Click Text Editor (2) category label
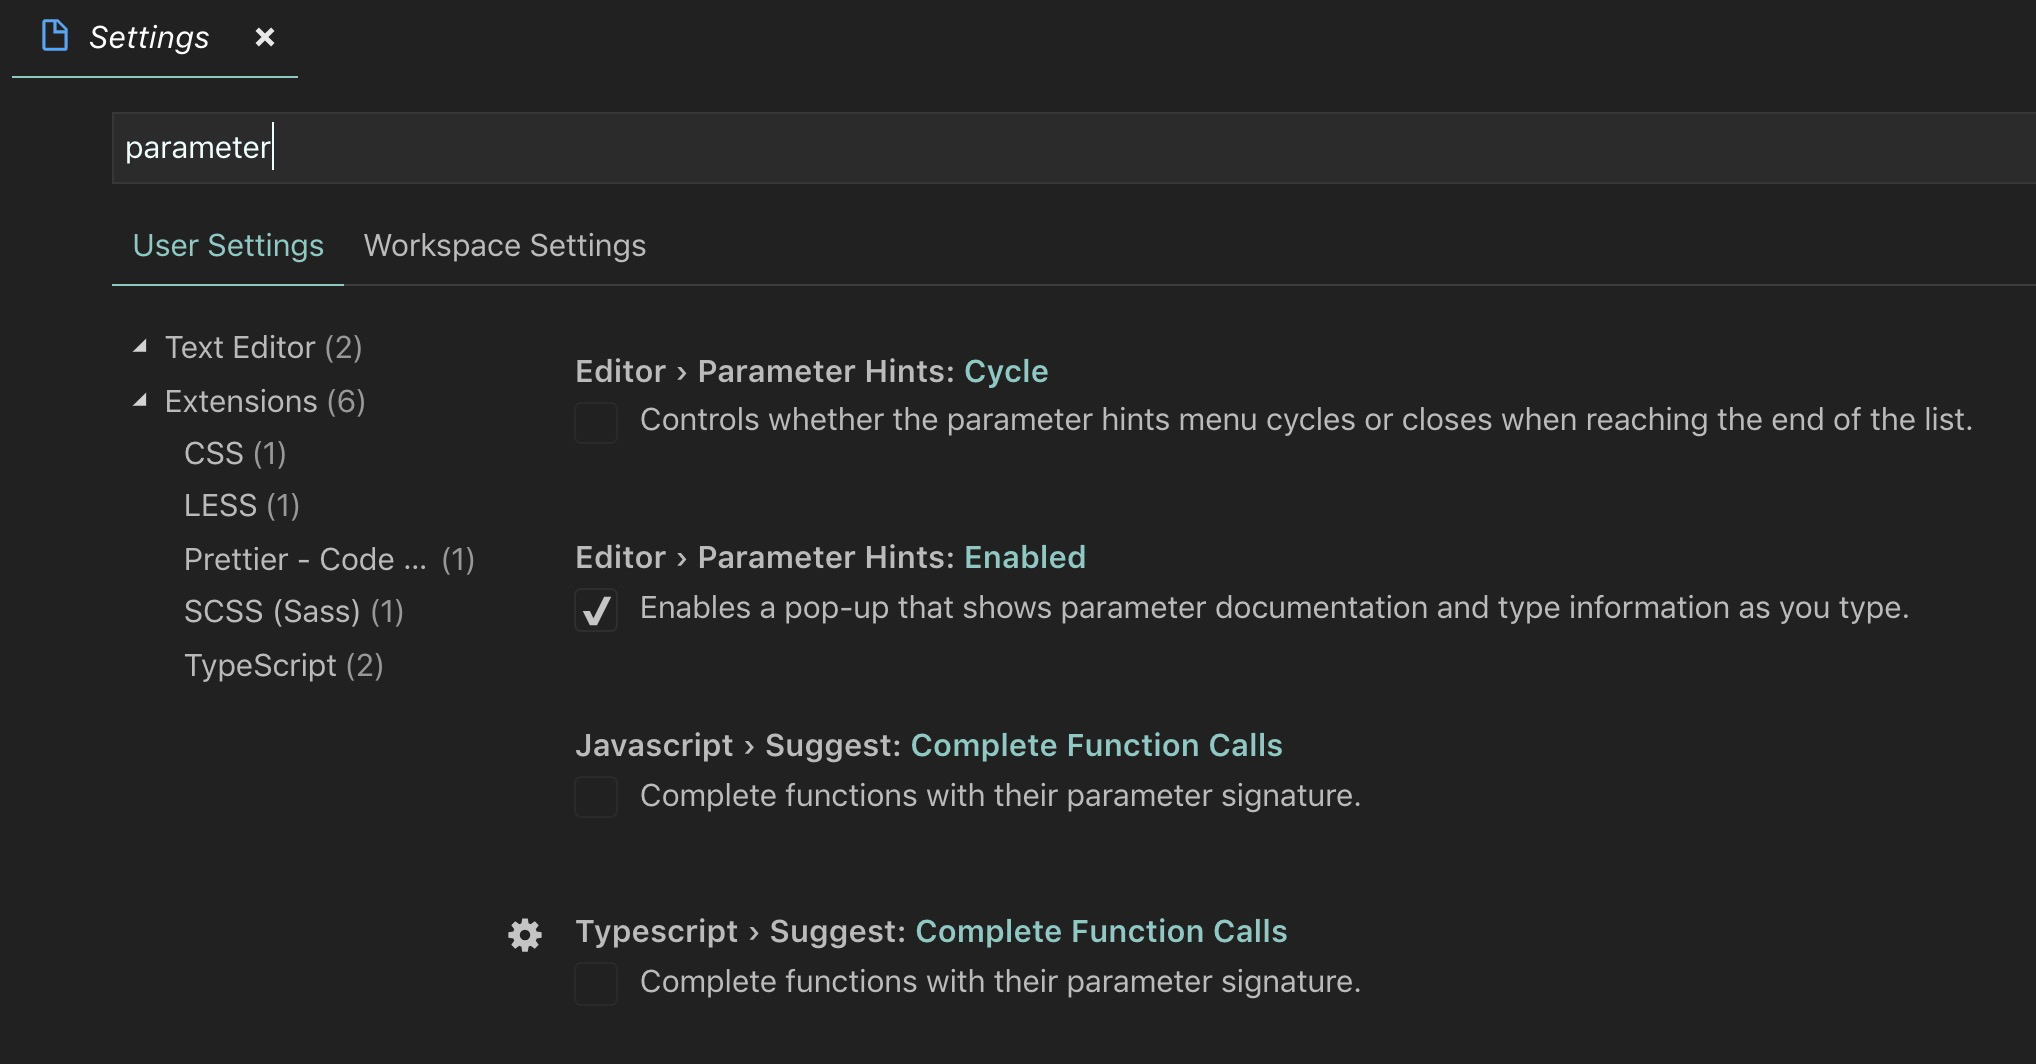Viewport: 2036px width, 1064px height. [263, 347]
